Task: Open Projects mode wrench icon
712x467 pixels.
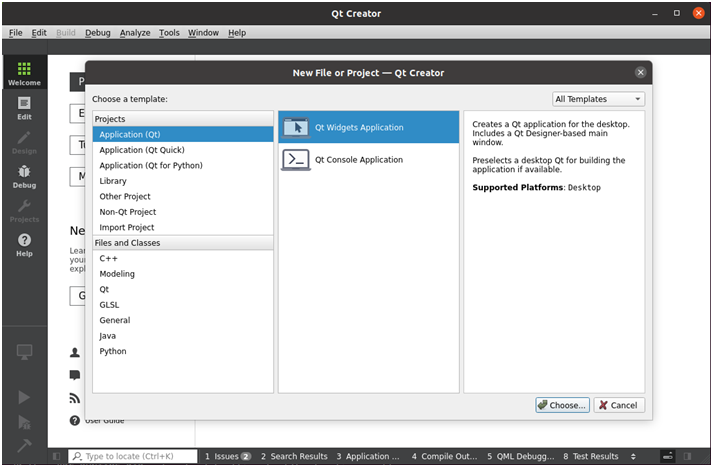Action: 24,206
